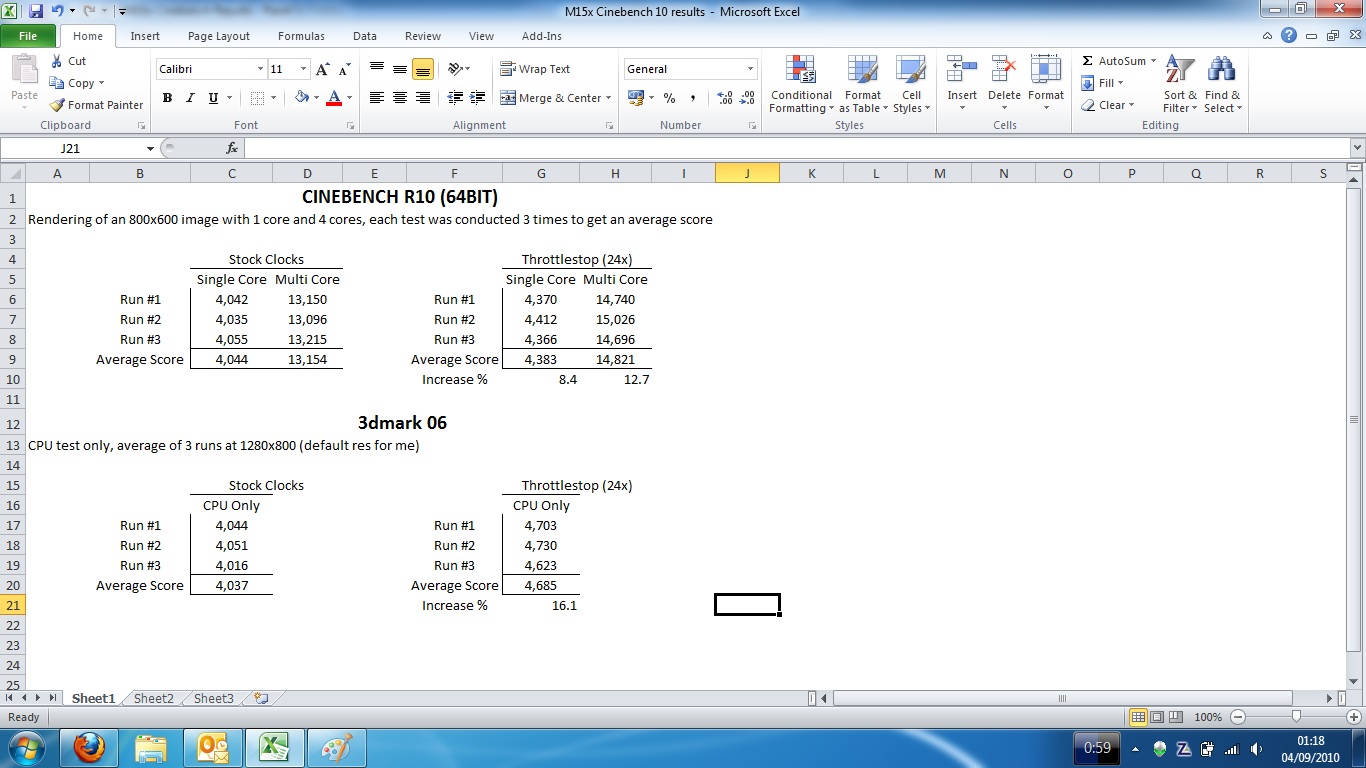Open the Borders dropdown arrow
Viewport: 1366px width, 768px height.
(274, 98)
